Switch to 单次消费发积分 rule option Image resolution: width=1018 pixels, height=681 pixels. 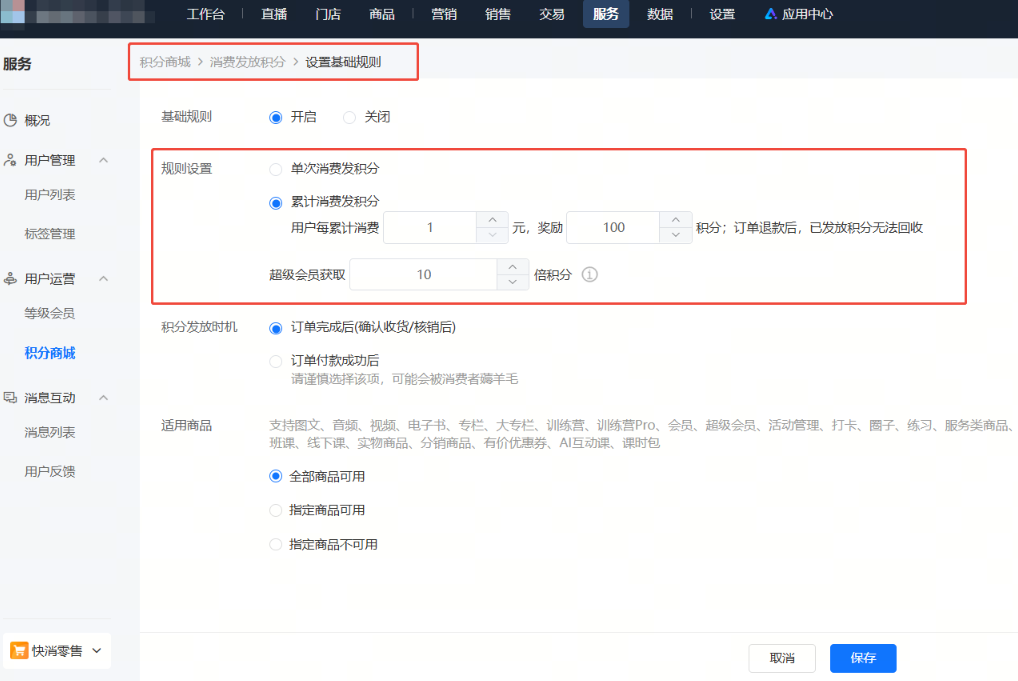(x=276, y=168)
